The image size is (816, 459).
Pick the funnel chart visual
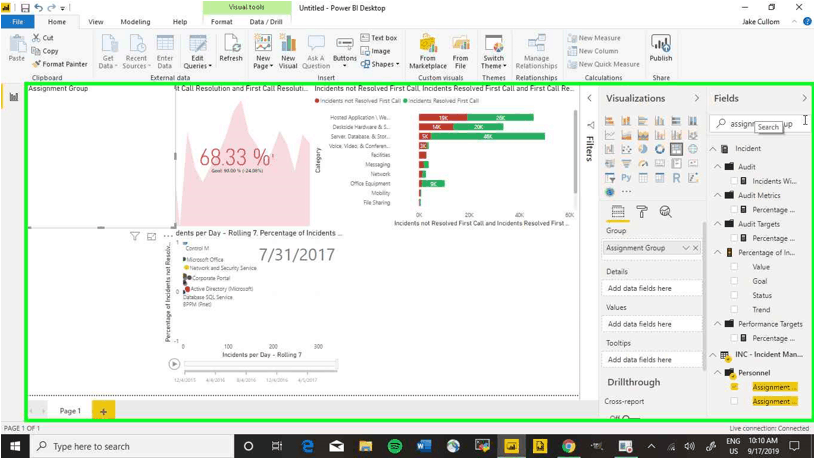tap(626, 163)
